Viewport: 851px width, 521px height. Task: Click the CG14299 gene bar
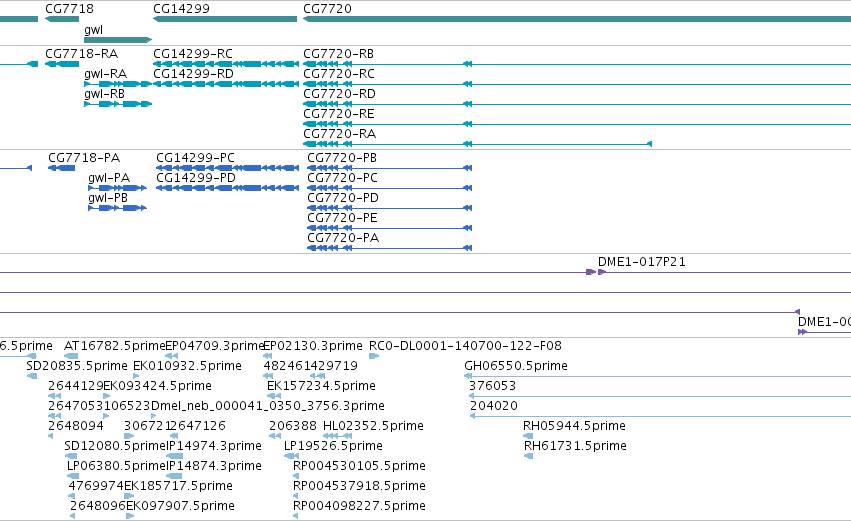click(x=225, y=19)
